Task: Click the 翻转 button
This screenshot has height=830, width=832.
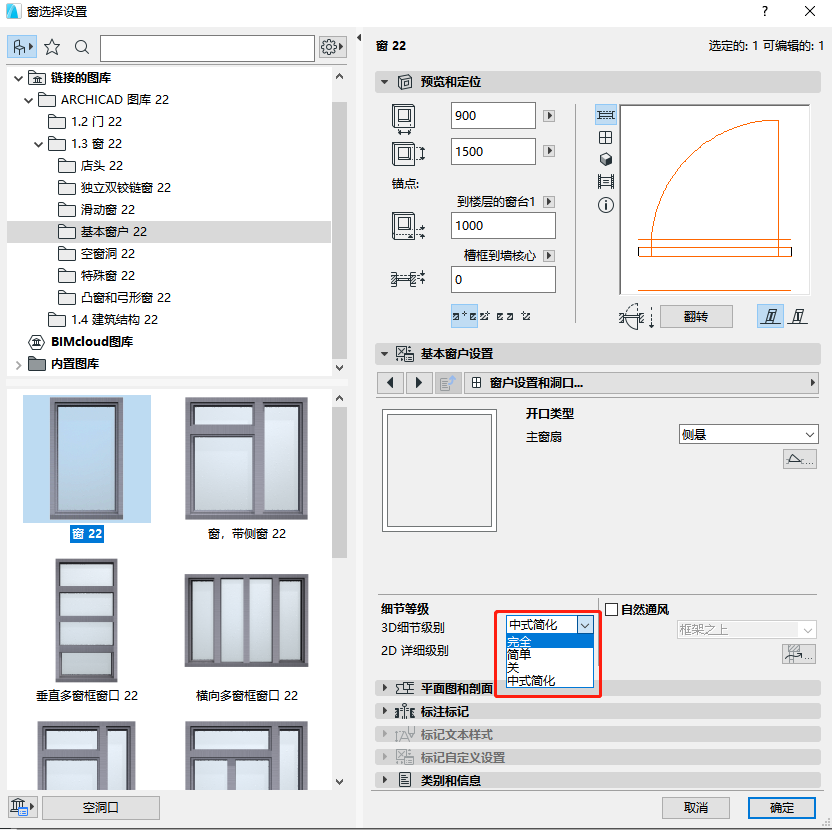Action: 696,316
